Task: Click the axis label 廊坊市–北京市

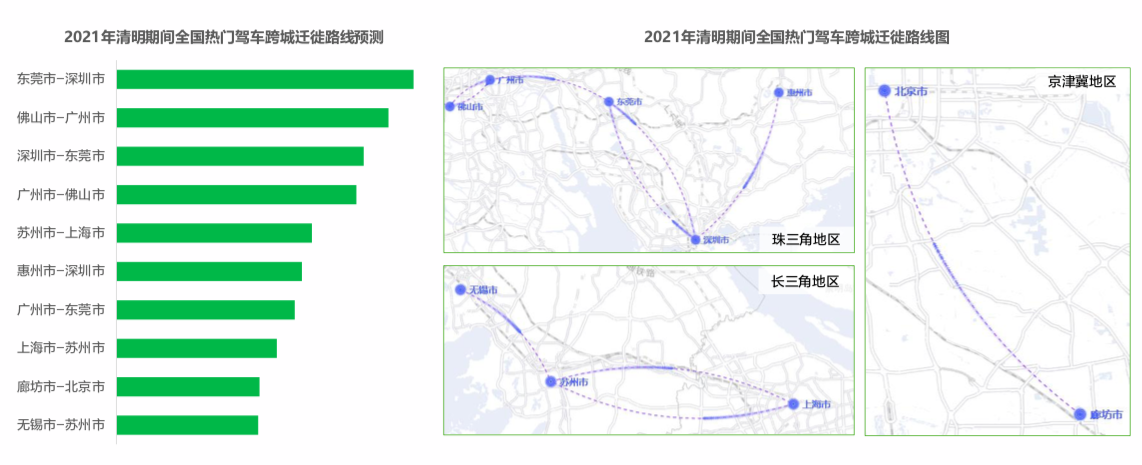Action: click(61, 386)
